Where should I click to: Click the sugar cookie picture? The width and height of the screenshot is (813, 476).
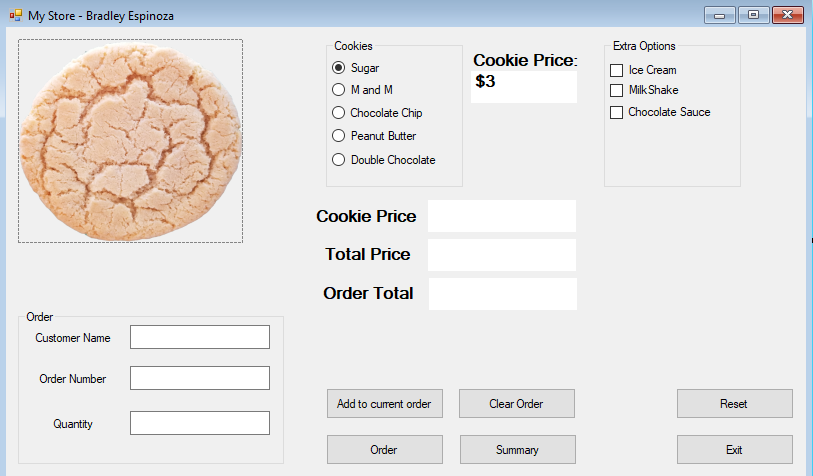click(x=130, y=141)
